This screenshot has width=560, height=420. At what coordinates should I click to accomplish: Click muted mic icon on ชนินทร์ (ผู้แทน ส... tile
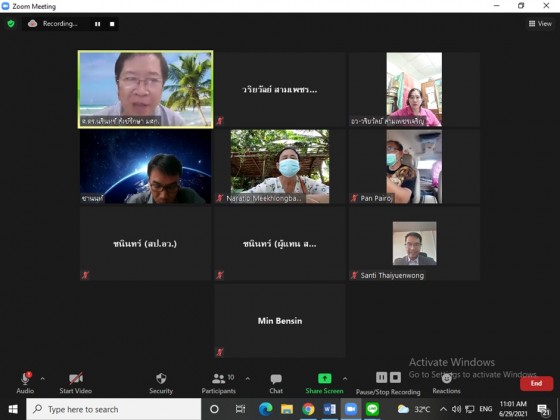[x=220, y=275]
